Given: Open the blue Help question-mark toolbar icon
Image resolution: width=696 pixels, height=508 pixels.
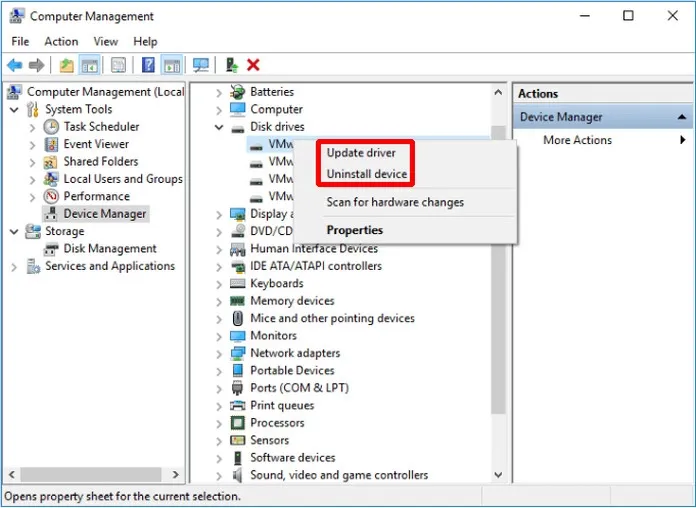Looking at the screenshot, I should click(148, 65).
